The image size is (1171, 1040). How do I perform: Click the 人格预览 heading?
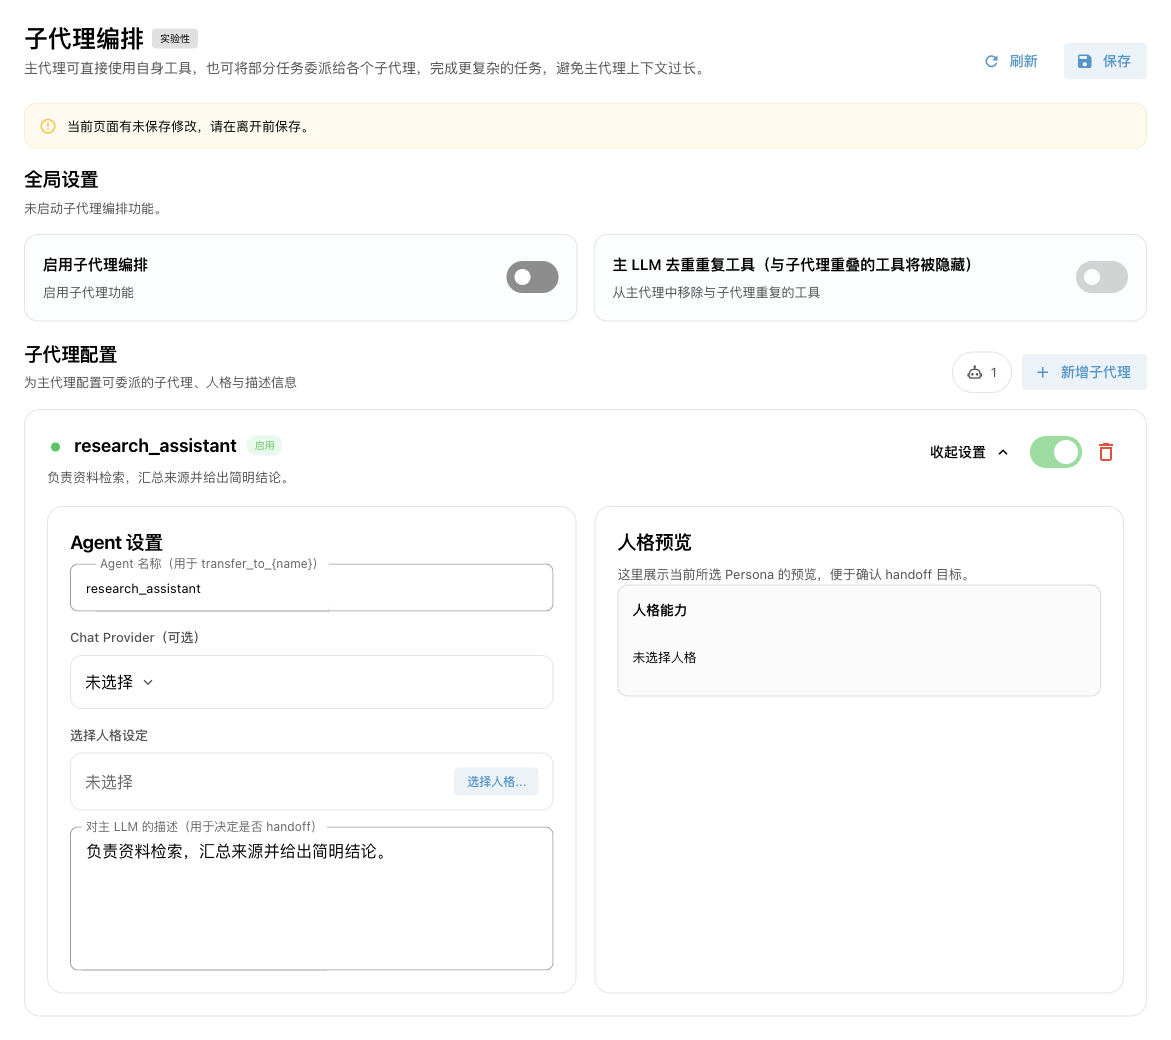point(654,542)
